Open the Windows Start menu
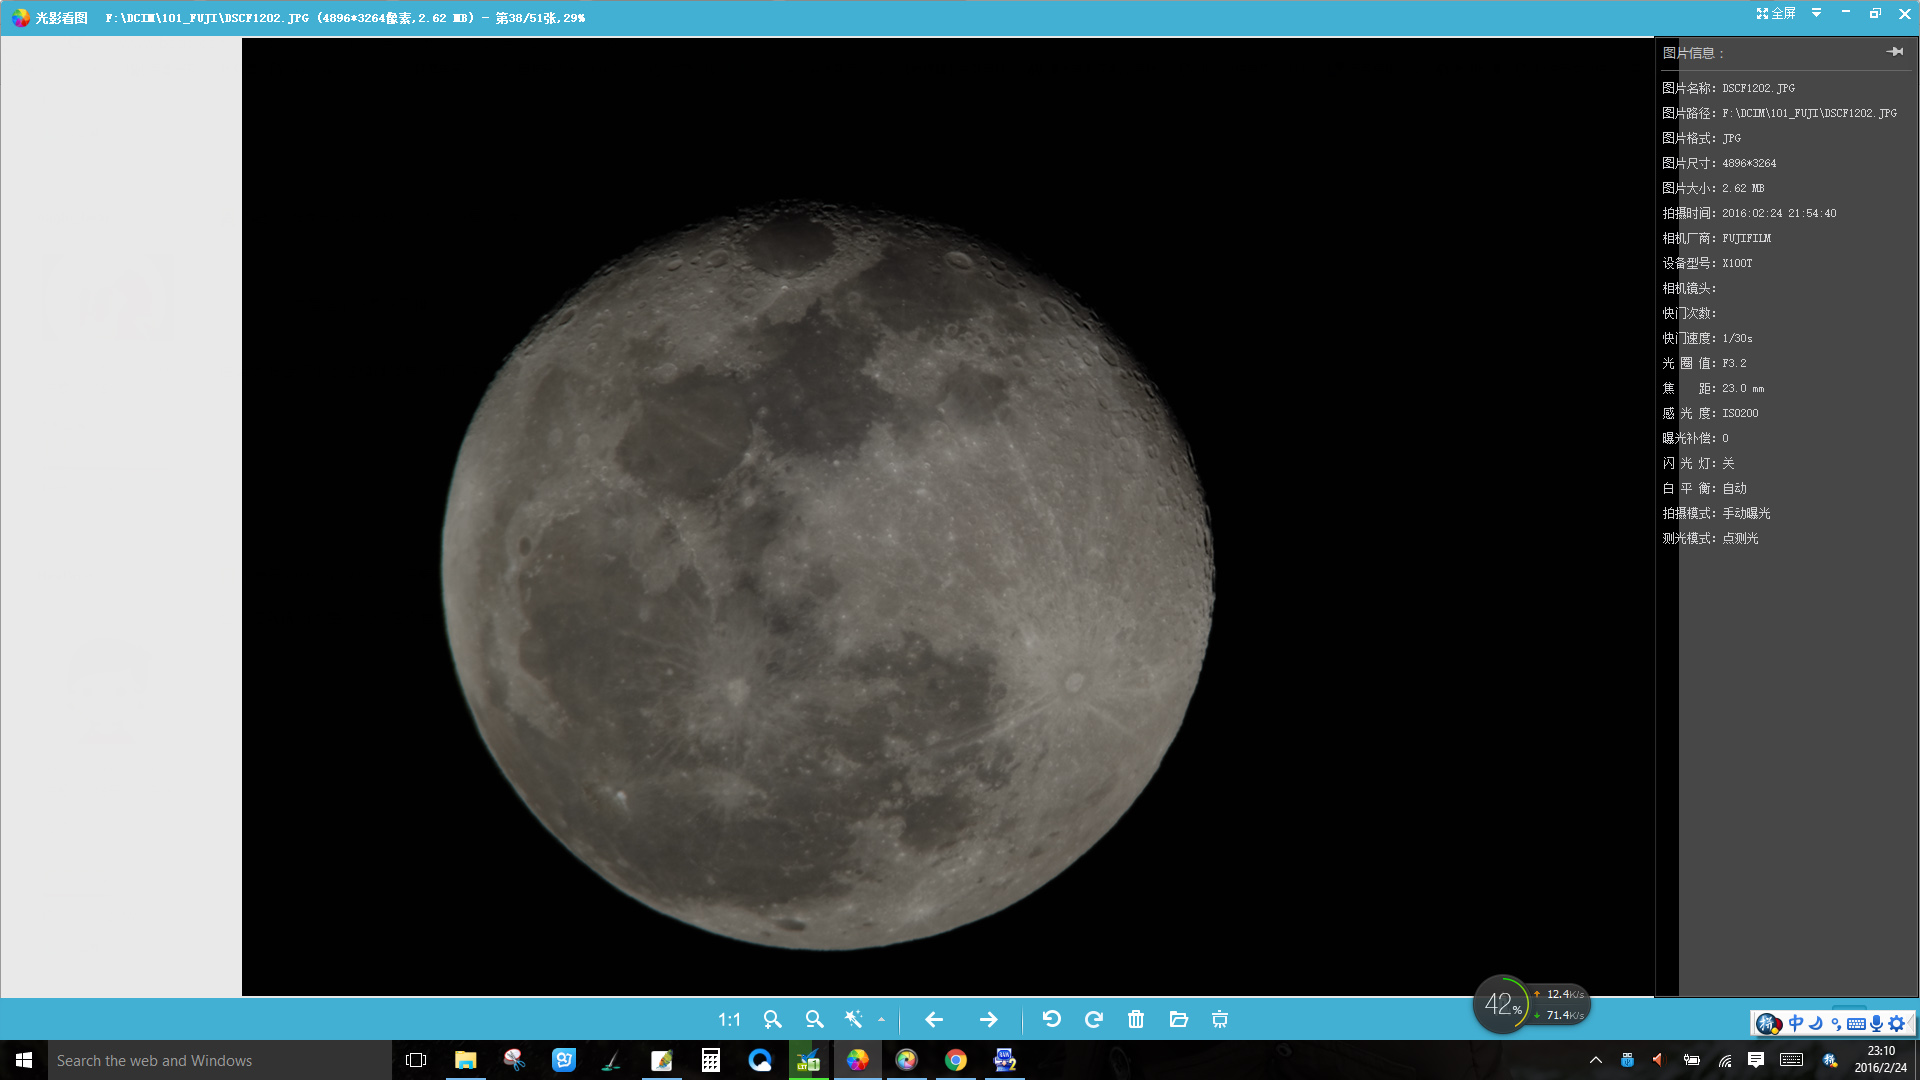Image resolution: width=1920 pixels, height=1080 pixels. tap(24, 1060)
